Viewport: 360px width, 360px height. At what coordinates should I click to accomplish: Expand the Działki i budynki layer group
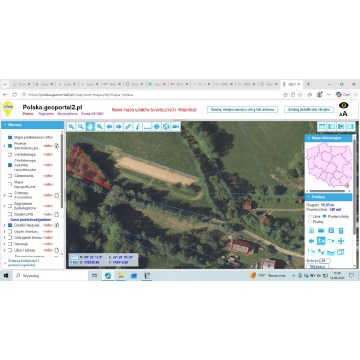(x=4, y=225)
